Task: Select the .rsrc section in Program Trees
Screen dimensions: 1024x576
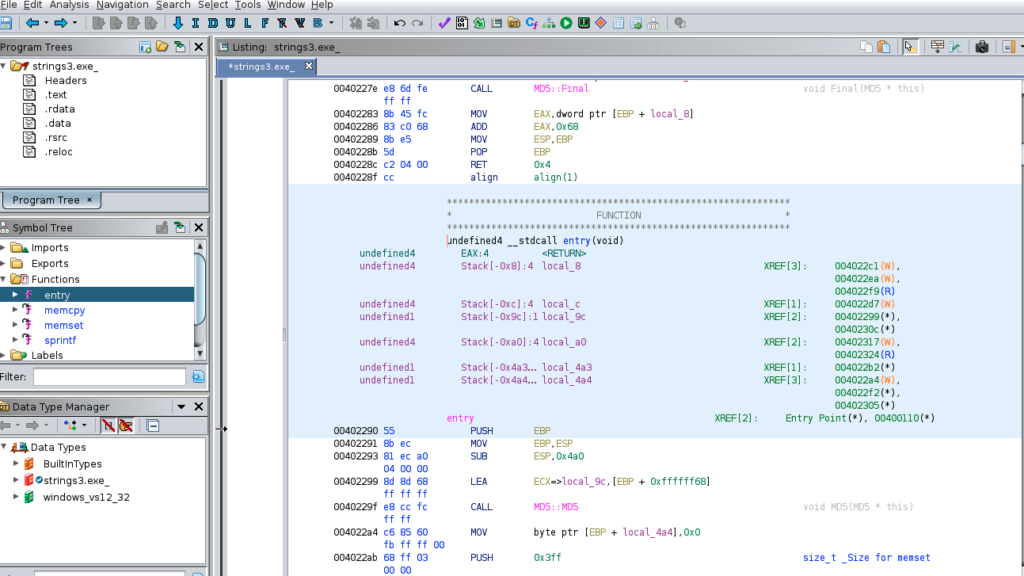Action: tap(56, 138)
